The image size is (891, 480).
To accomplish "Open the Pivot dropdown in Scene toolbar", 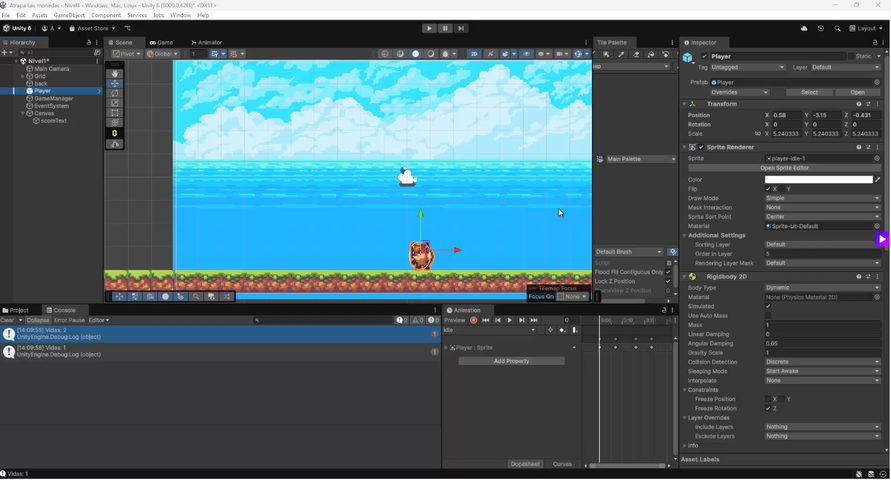I will (127, 54).
